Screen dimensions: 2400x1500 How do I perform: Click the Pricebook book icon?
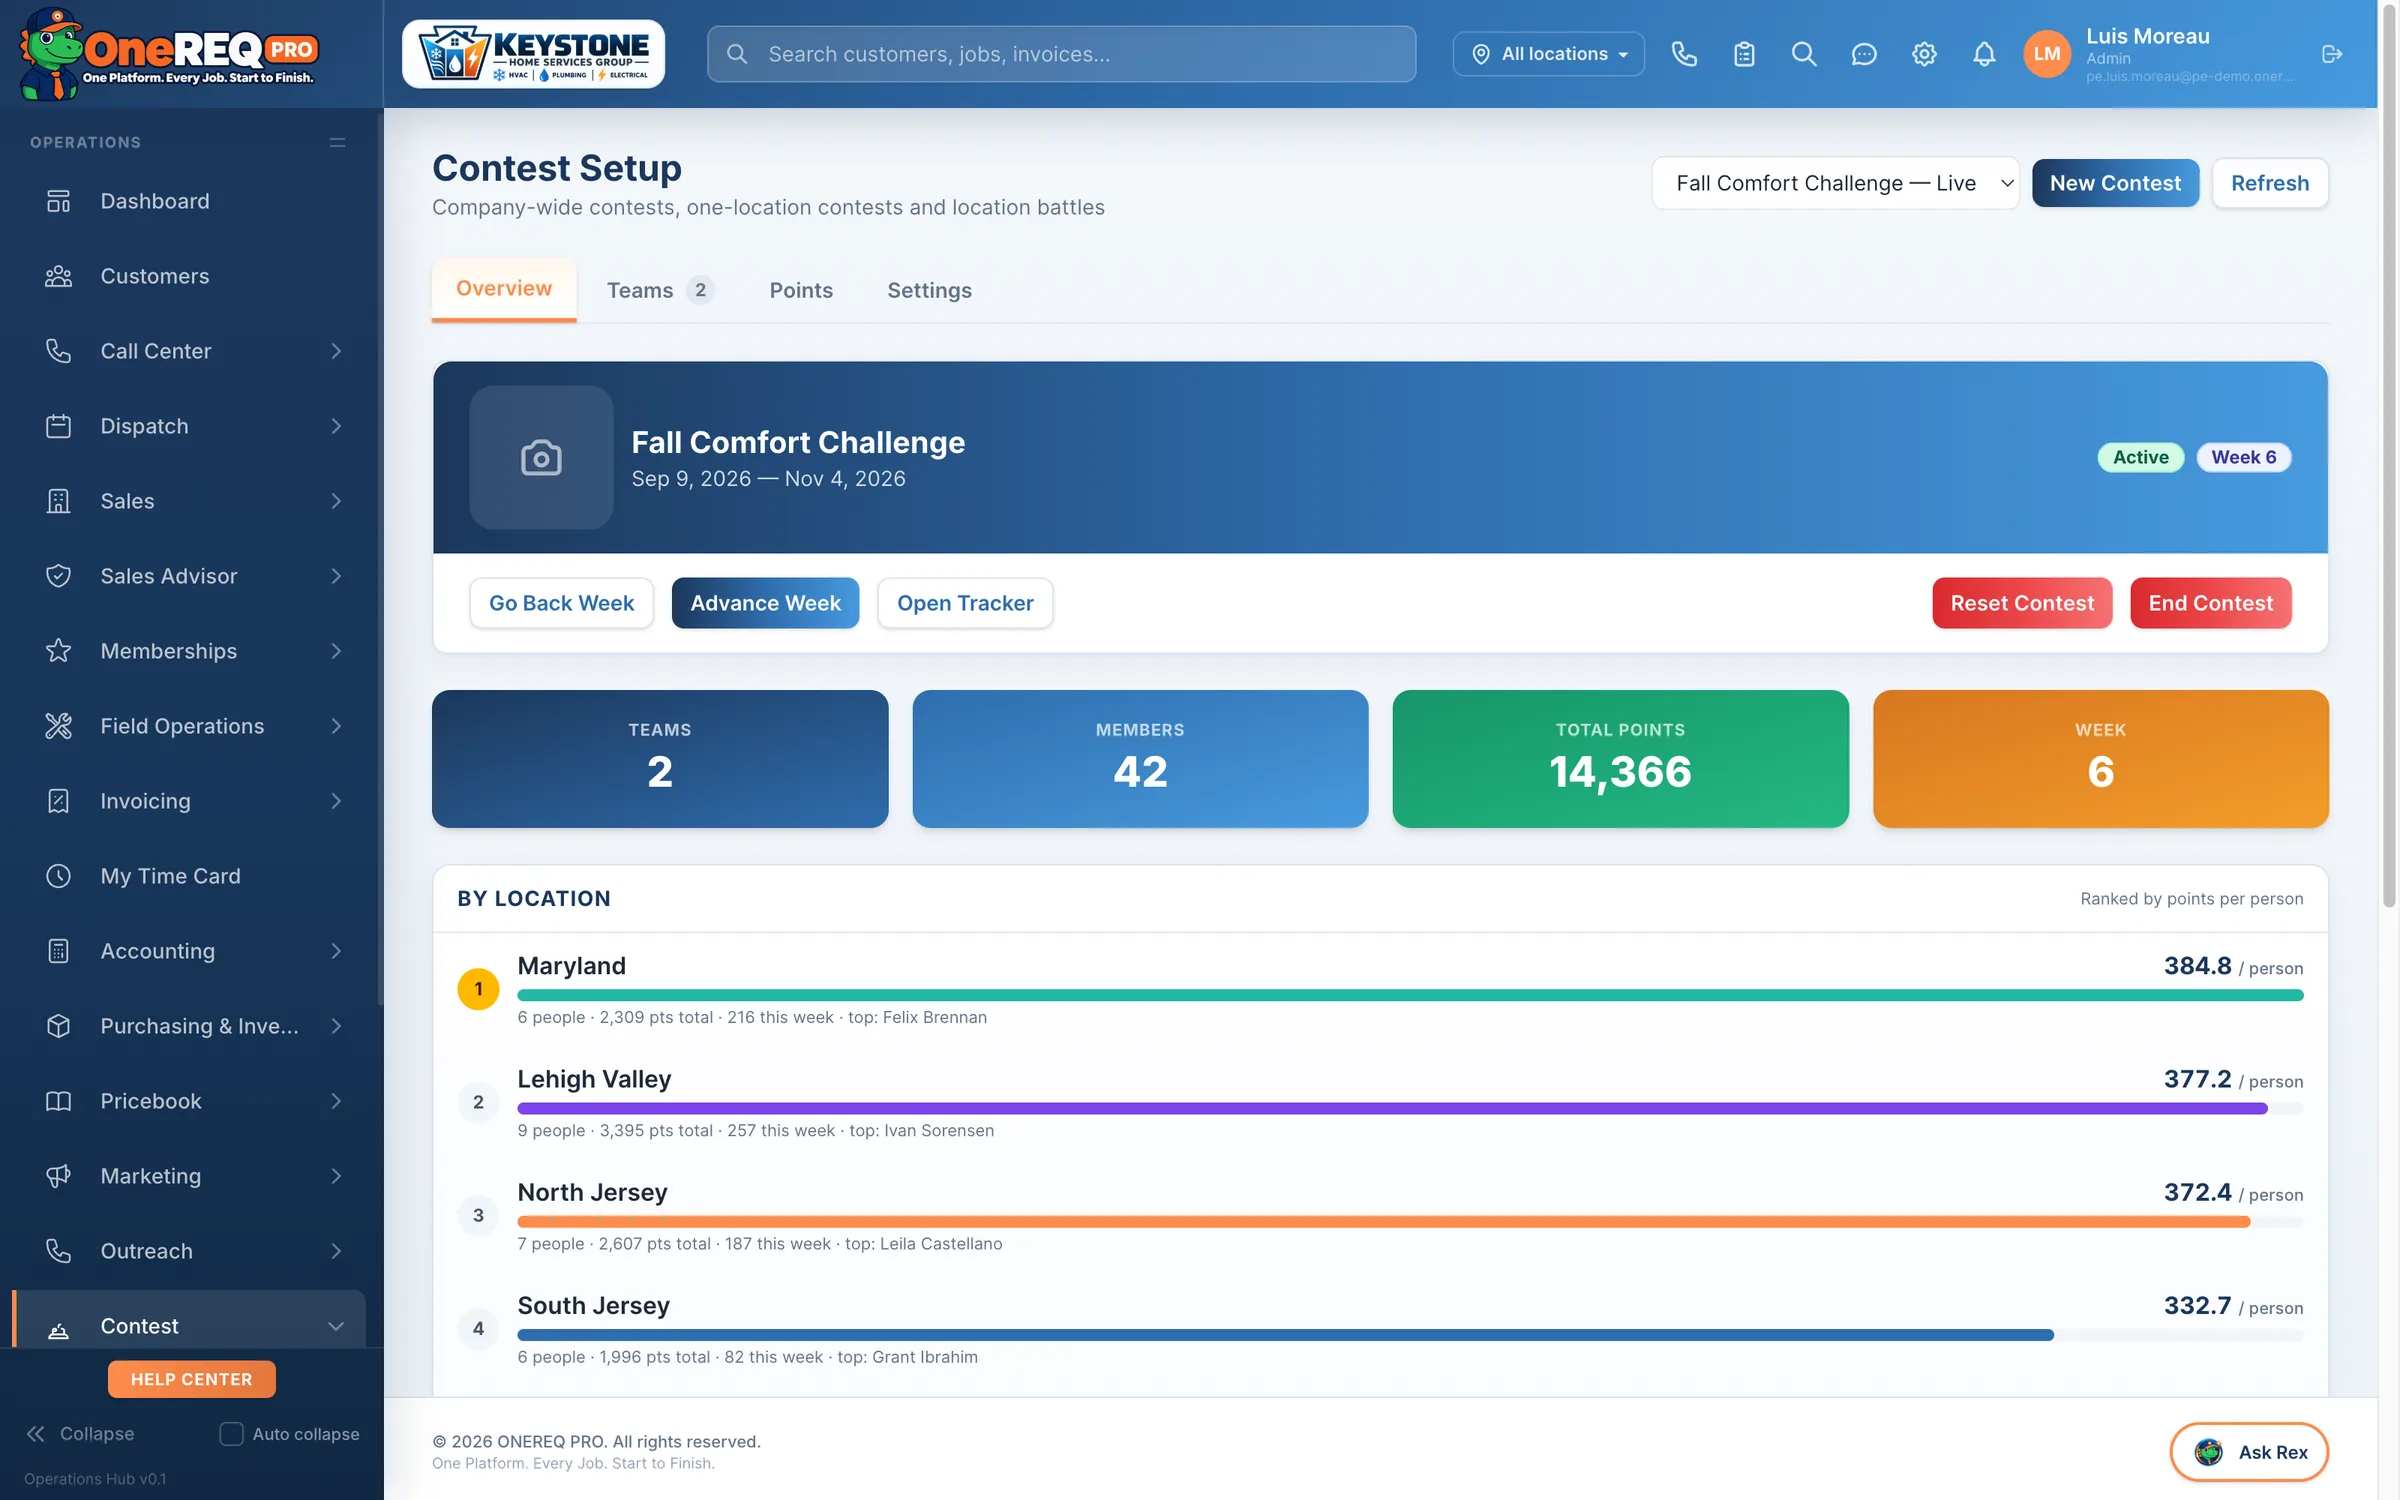pos(59,1101)
